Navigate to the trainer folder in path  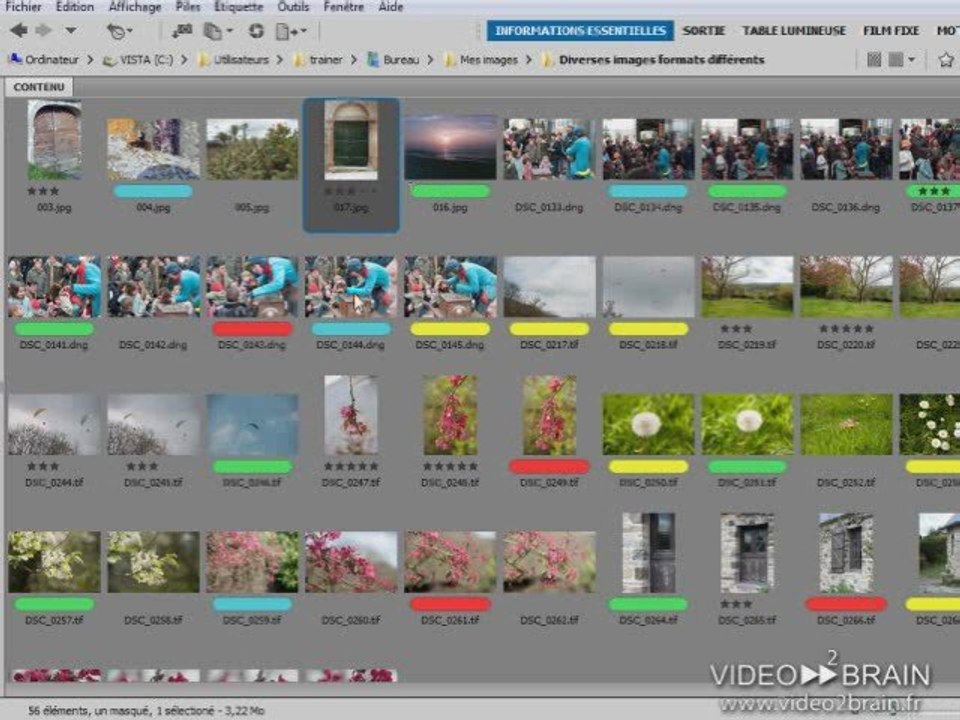pyautogui.click(x=326, y=60)
